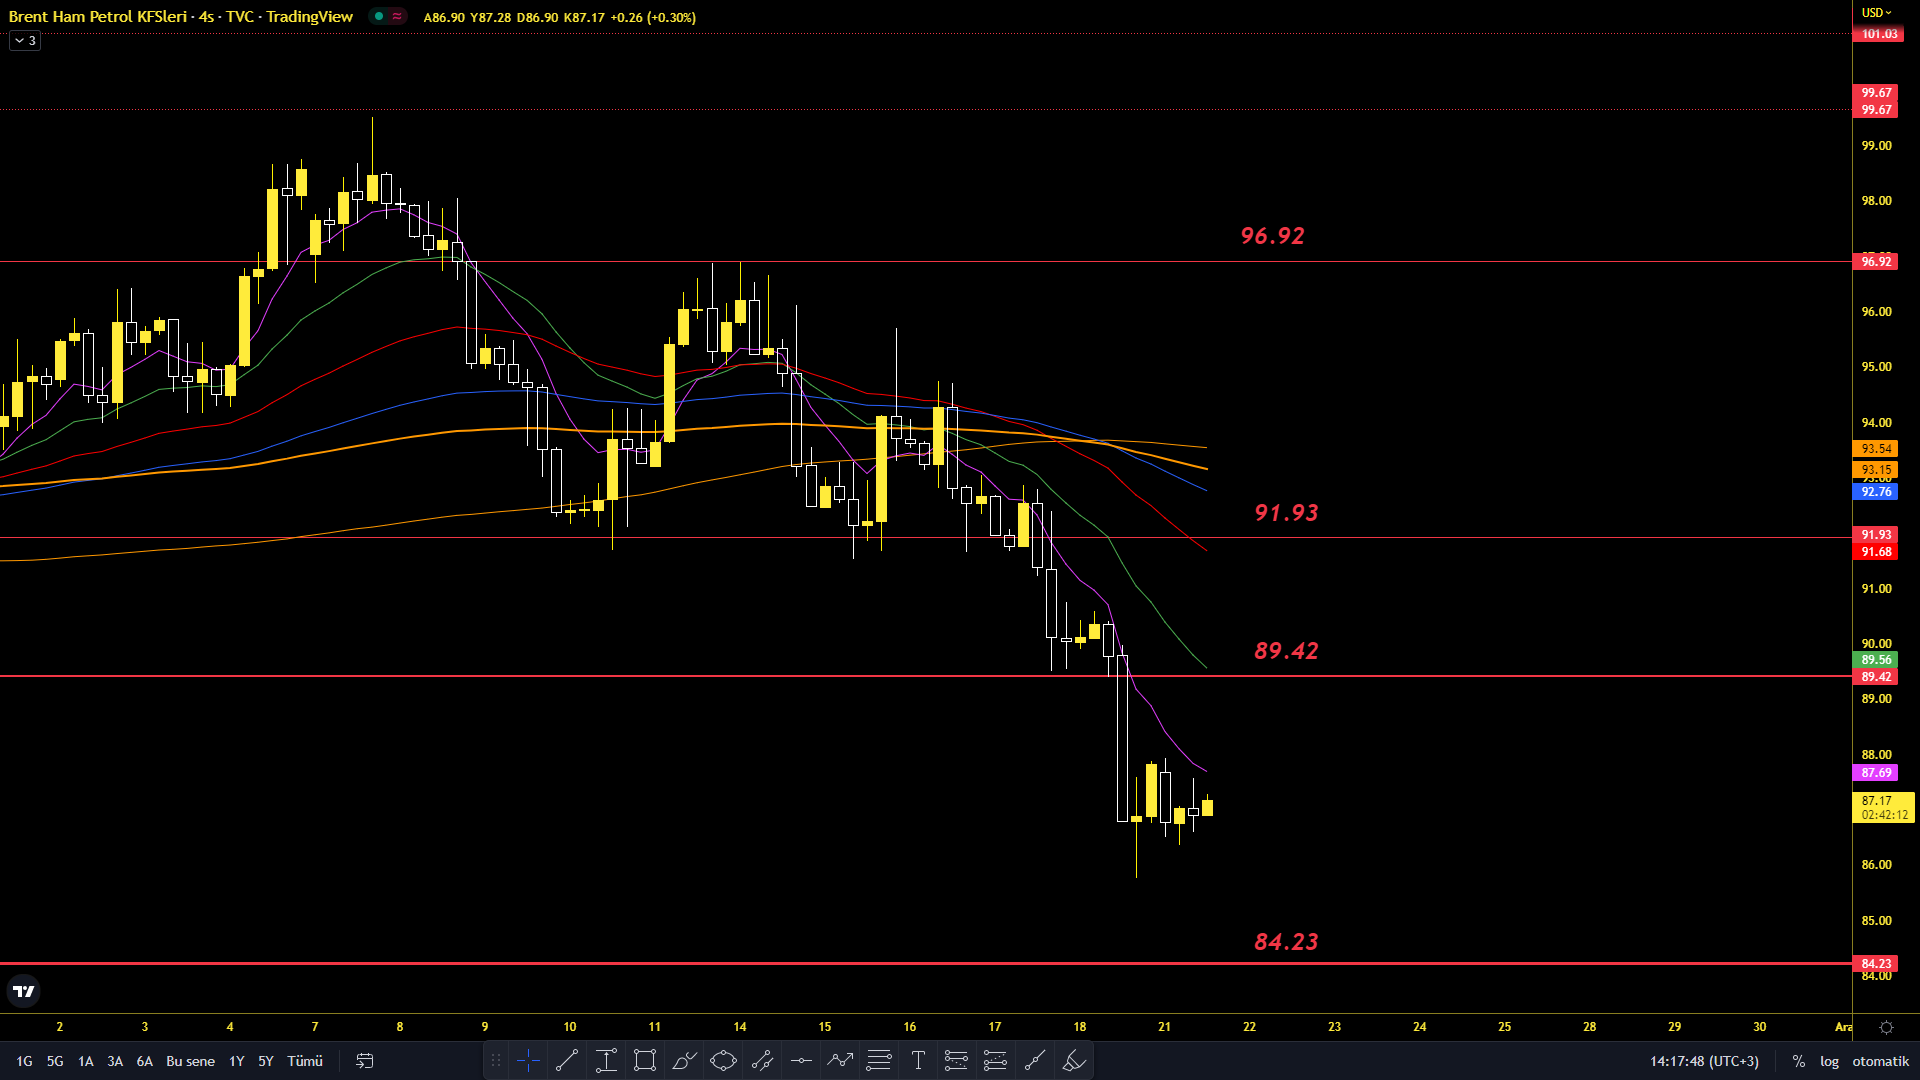This screenshot has width=1920, height=1080.
Task: Select the rectangle shape tool
Action: (645, 1061)
